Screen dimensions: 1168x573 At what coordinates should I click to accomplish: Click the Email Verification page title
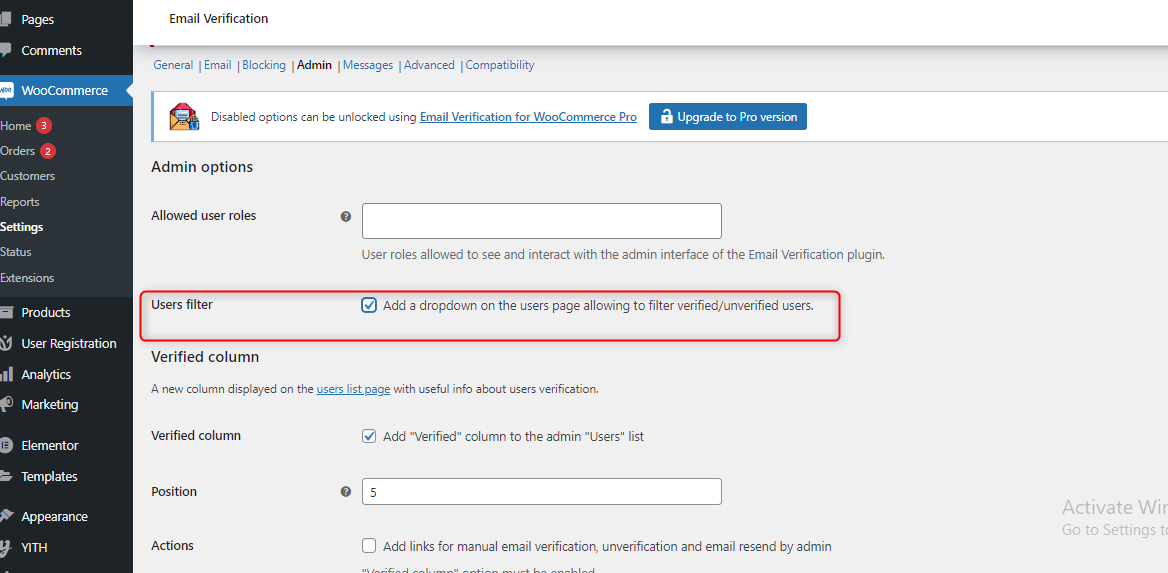pos(219,19)
